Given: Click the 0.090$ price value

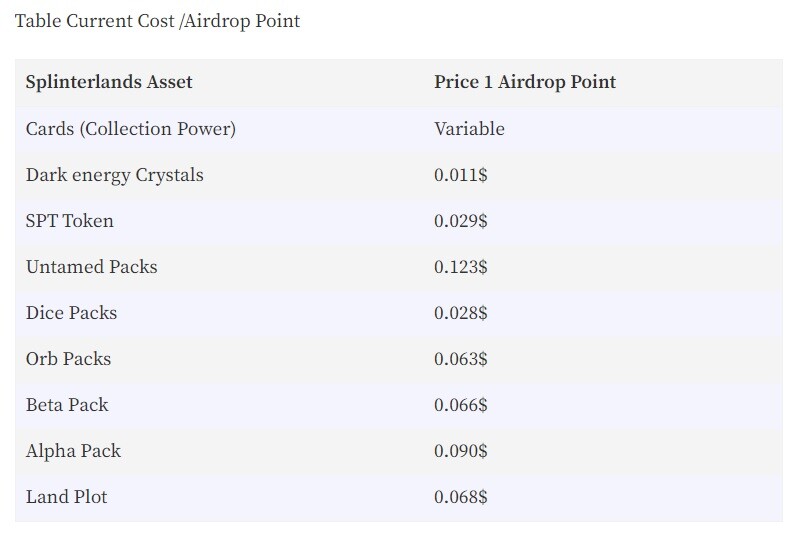Looking at the screenshot, I should tap(461, 451).
